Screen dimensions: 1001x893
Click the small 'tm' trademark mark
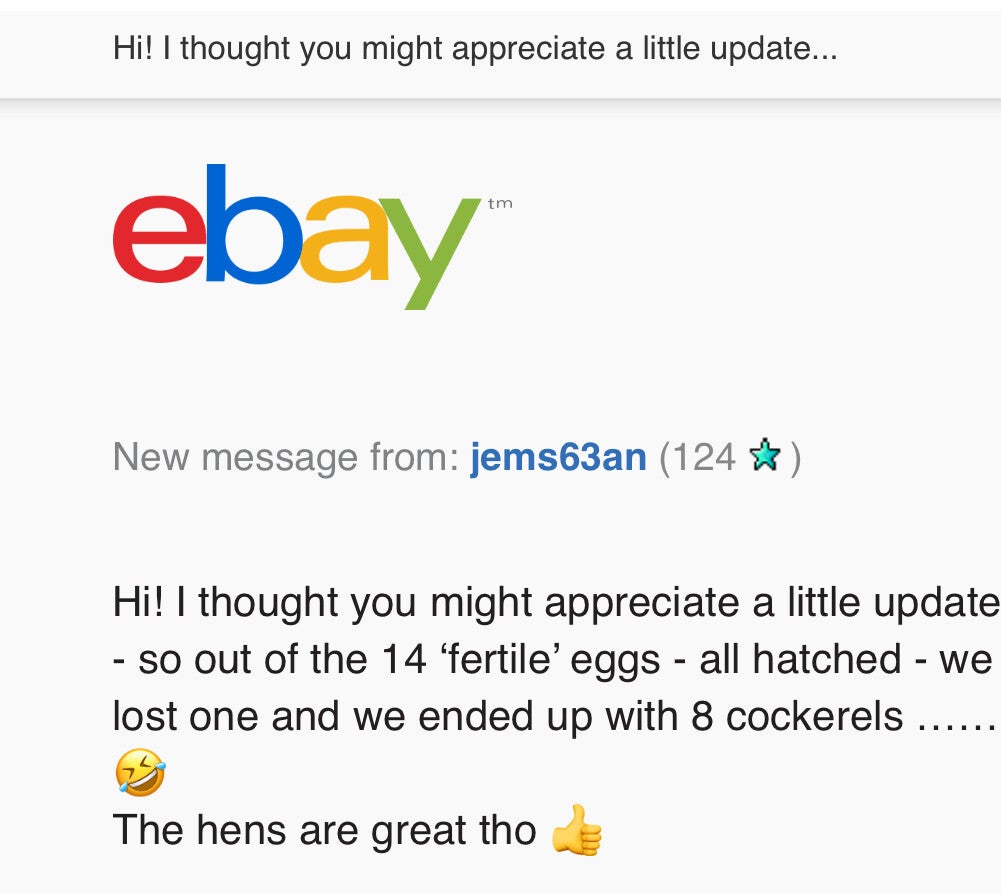[x=500, y=204]
